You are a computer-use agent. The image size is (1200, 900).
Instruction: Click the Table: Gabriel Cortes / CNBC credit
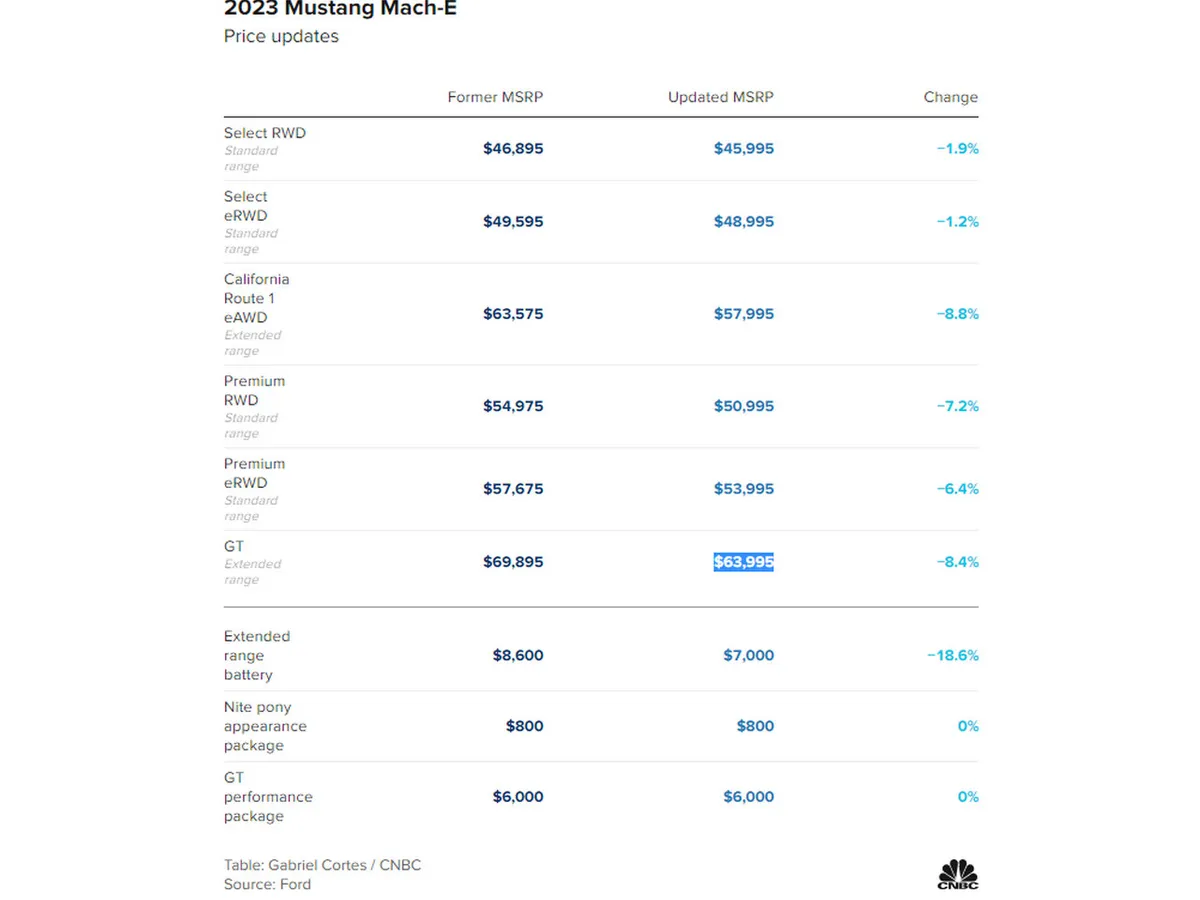(322, 865)
